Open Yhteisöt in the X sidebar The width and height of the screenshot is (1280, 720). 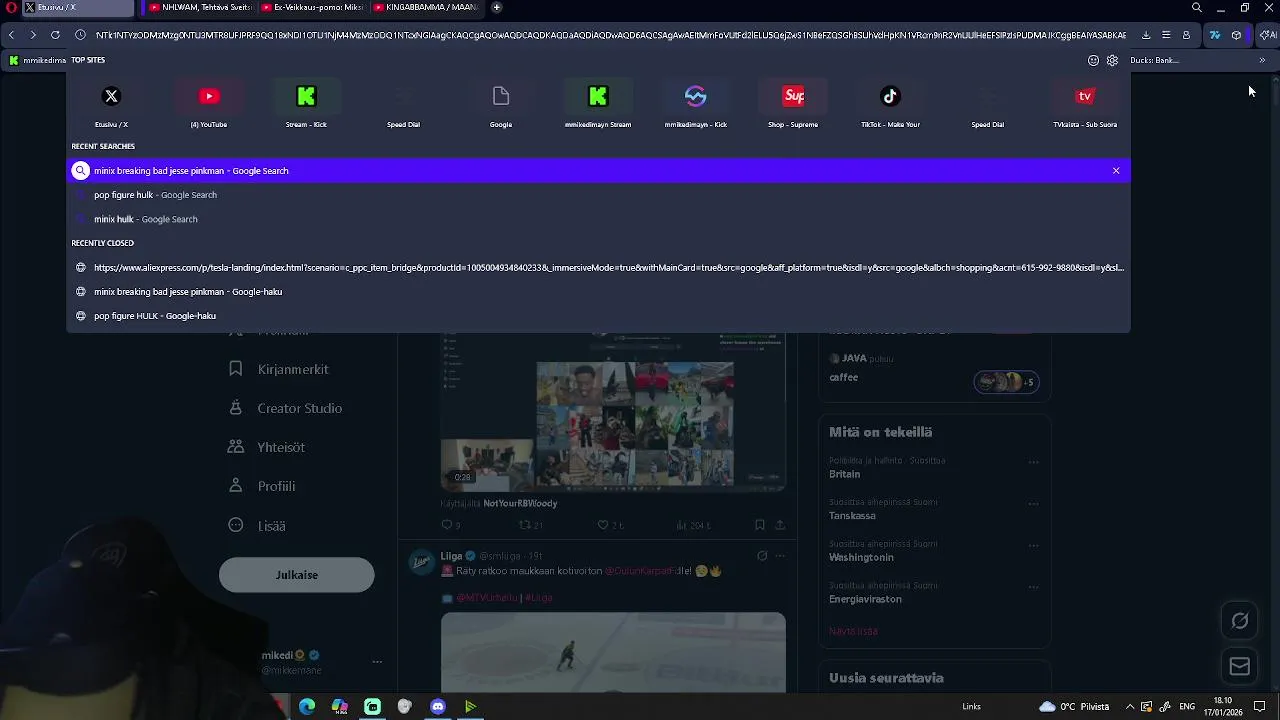(x=267, y=447)
